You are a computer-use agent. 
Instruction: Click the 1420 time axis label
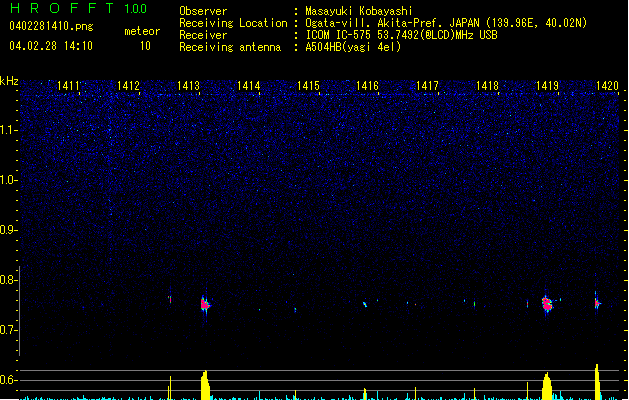tap(607, 85)
